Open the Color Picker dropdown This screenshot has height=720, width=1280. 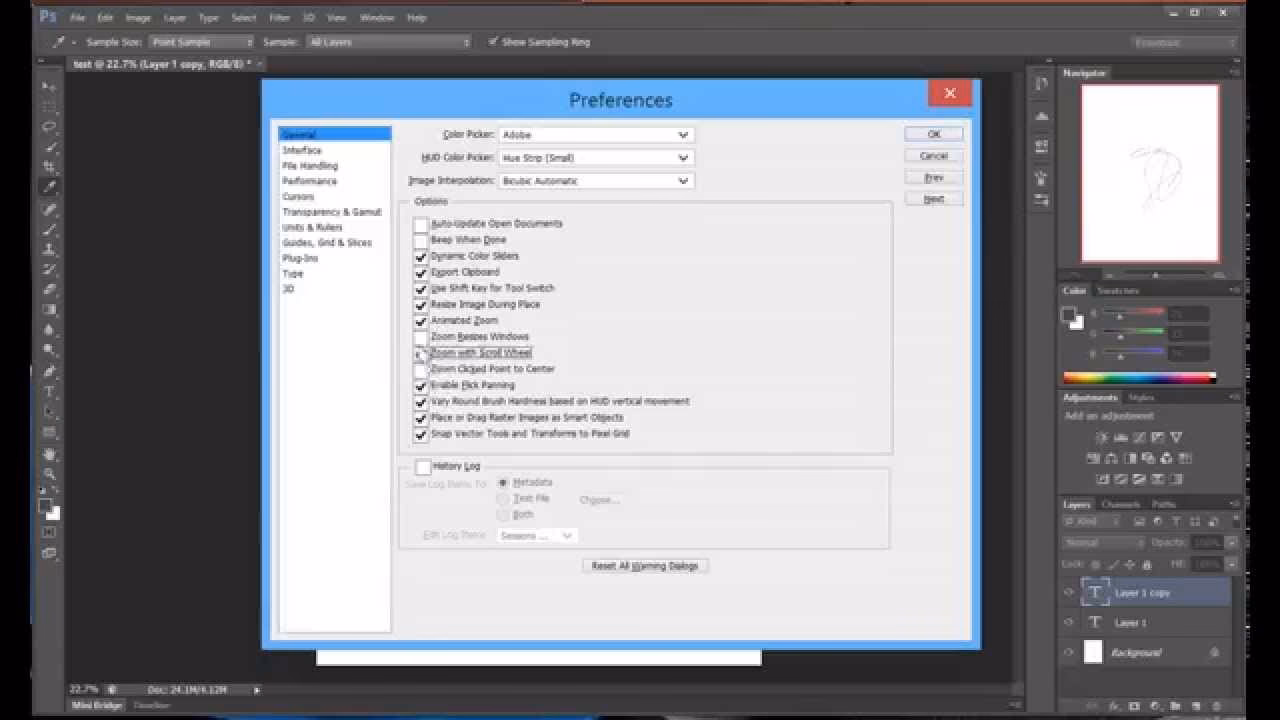tap(596, 135)
